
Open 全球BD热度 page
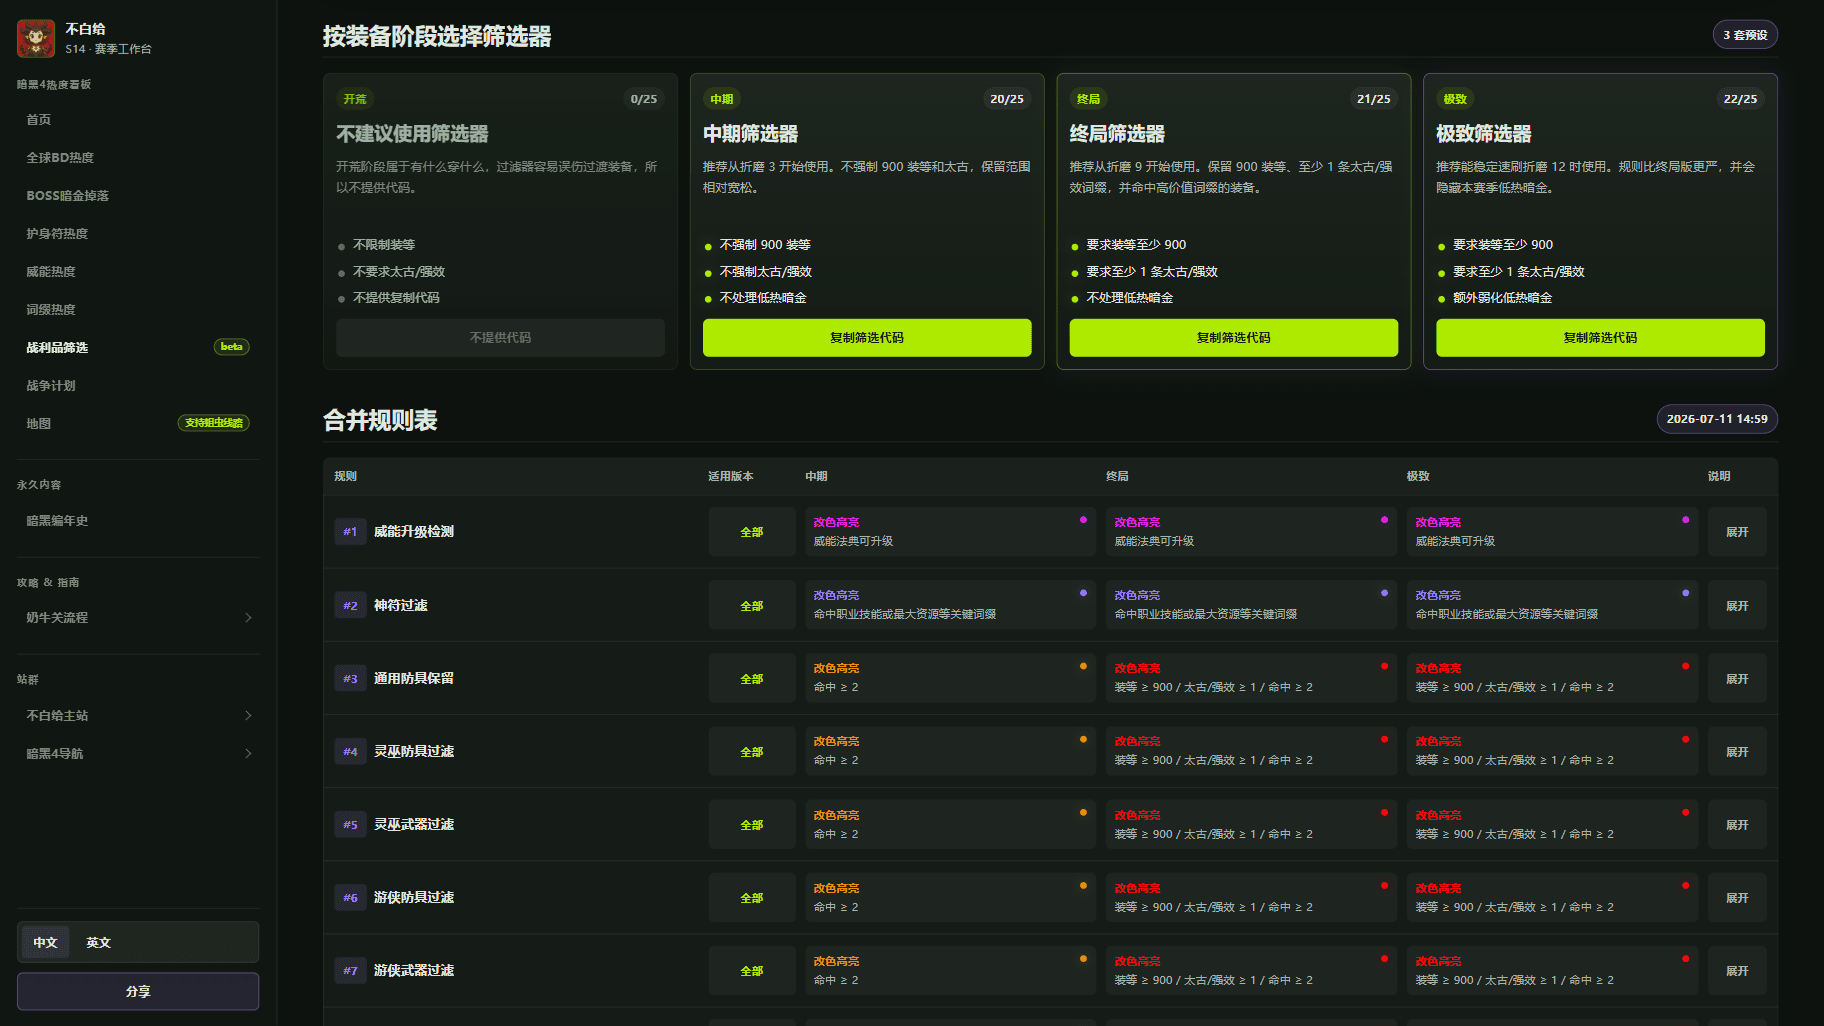click(x=138, y=158)
